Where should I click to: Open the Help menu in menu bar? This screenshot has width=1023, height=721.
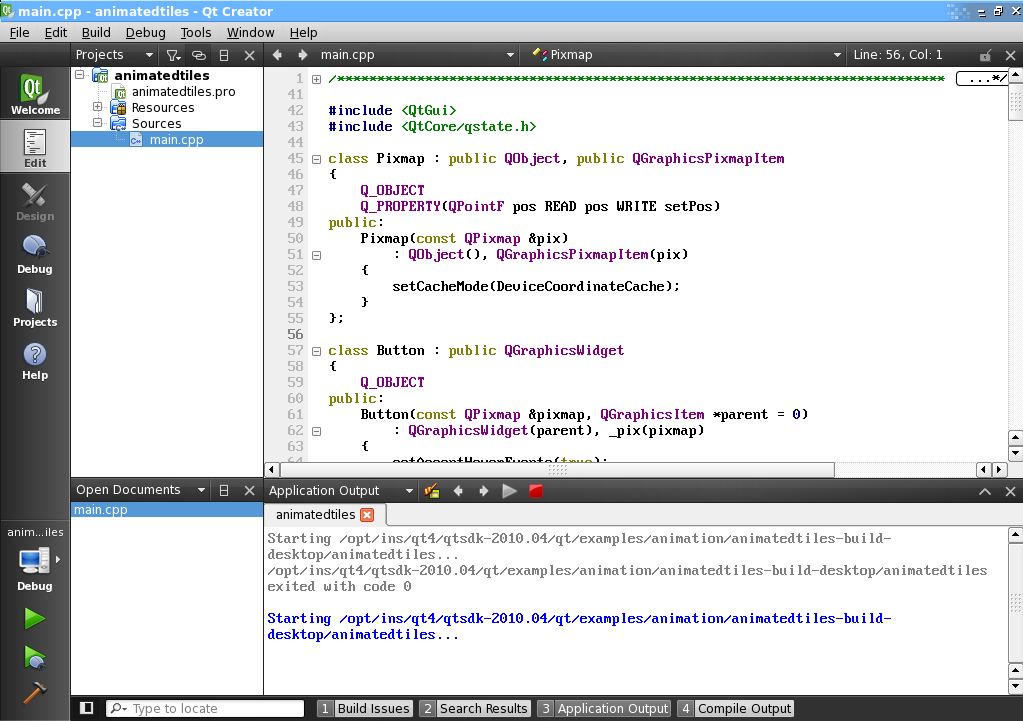tap(303, 33)
